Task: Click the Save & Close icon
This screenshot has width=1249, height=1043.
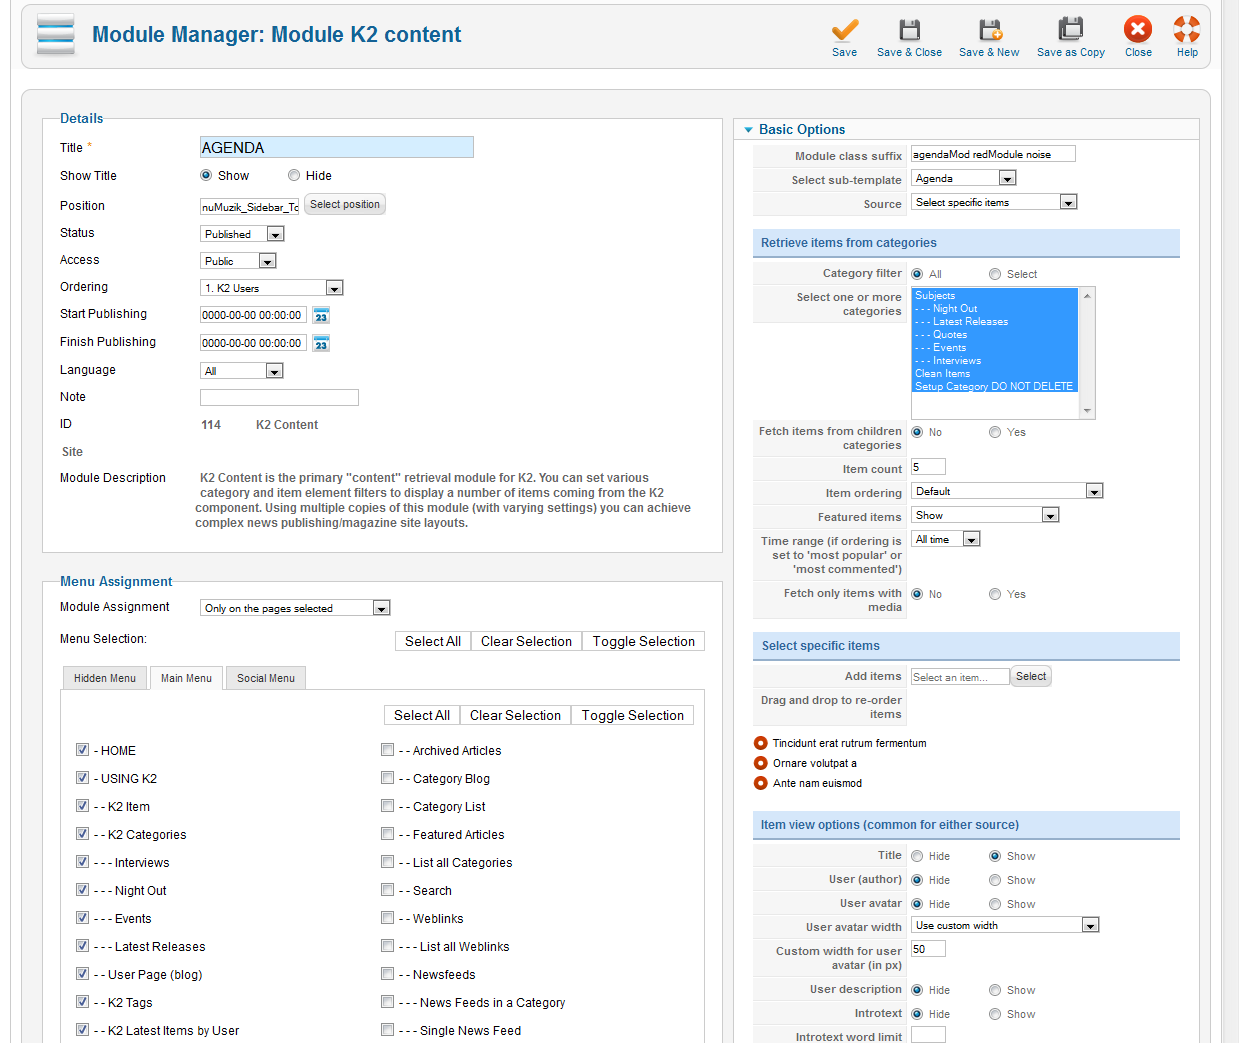Action: 909,30
